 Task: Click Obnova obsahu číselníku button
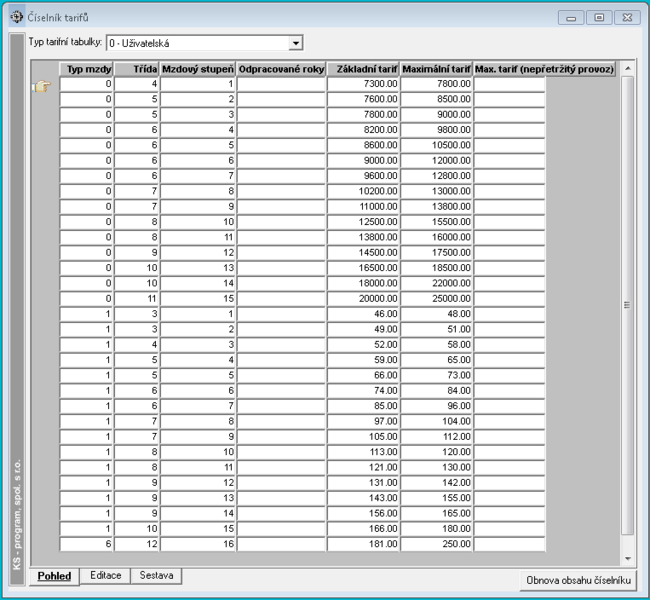coord(578,580)
